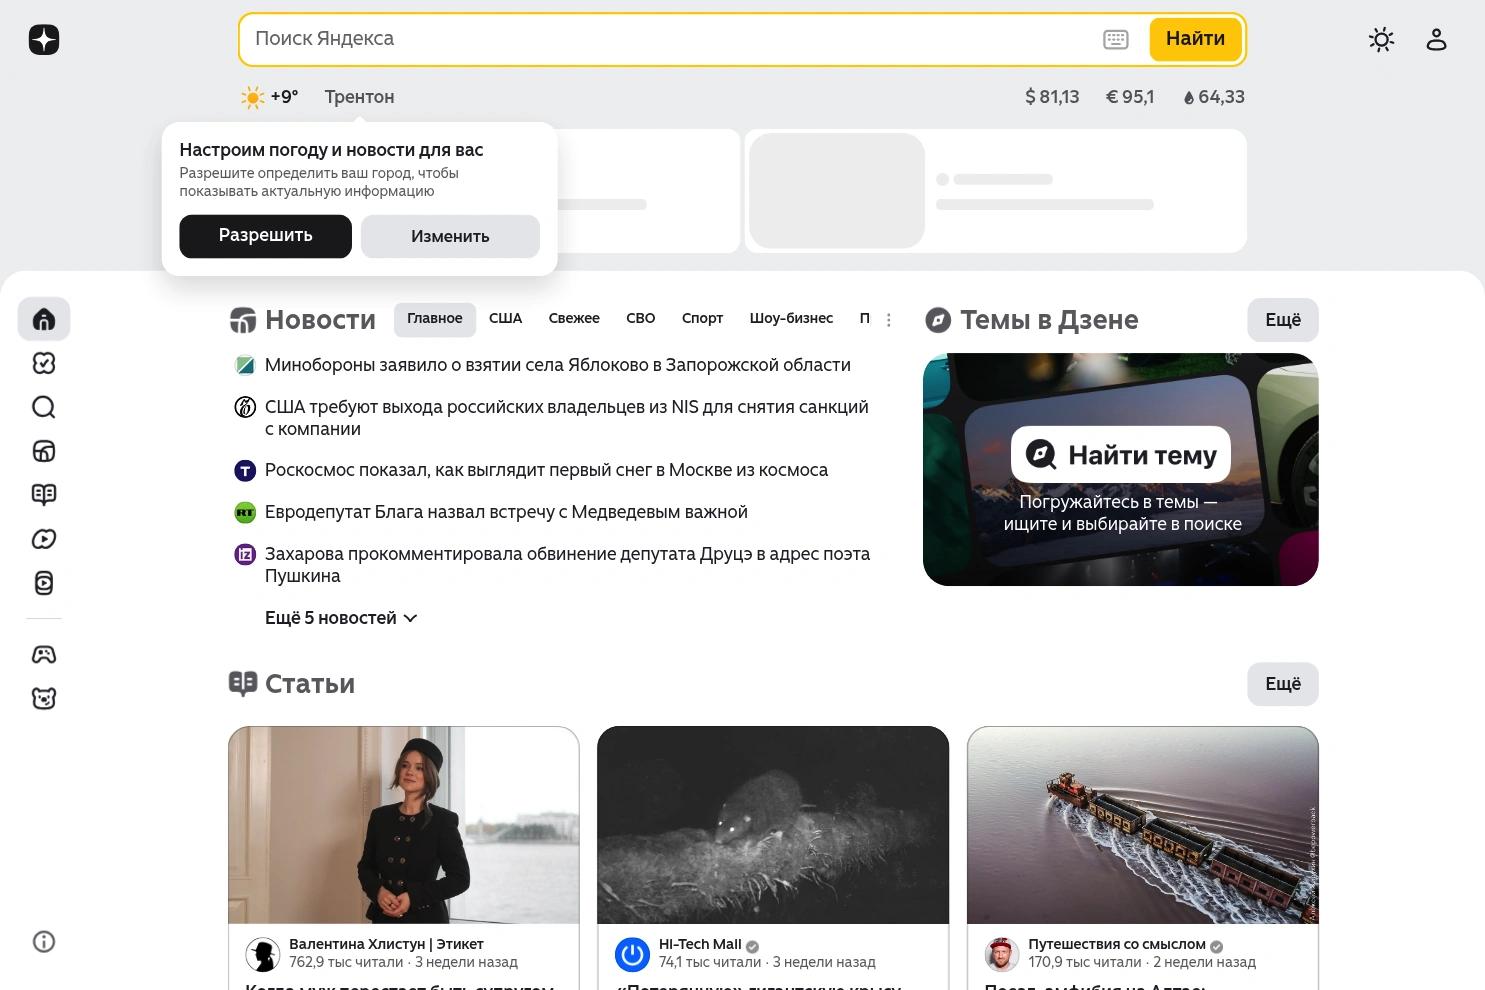This screenshot has height=990, width=1485.
Task: Open the Search icon in the left sidebar
Action: pyautogui.click(x=43, y=407)
